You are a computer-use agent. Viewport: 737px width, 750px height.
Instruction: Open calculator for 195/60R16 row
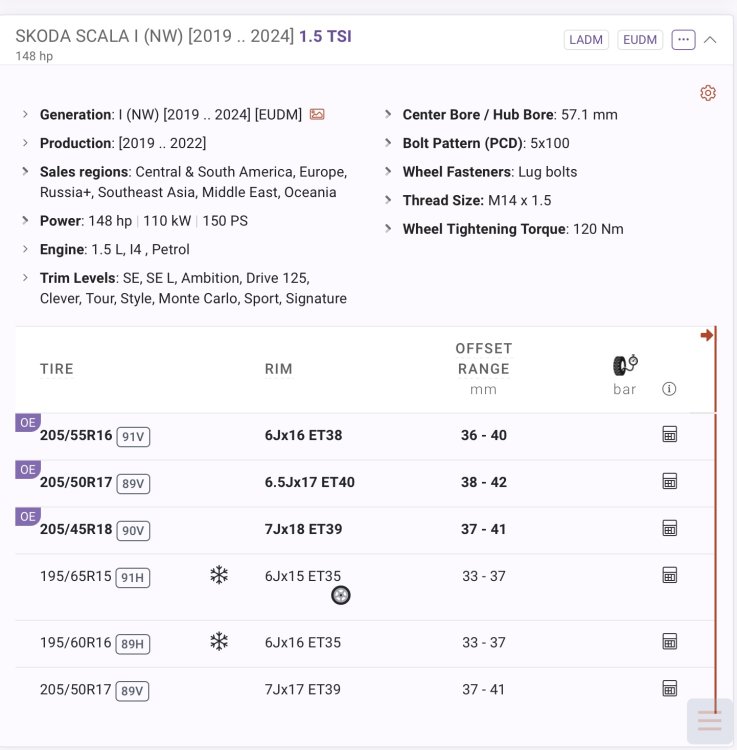670,641
